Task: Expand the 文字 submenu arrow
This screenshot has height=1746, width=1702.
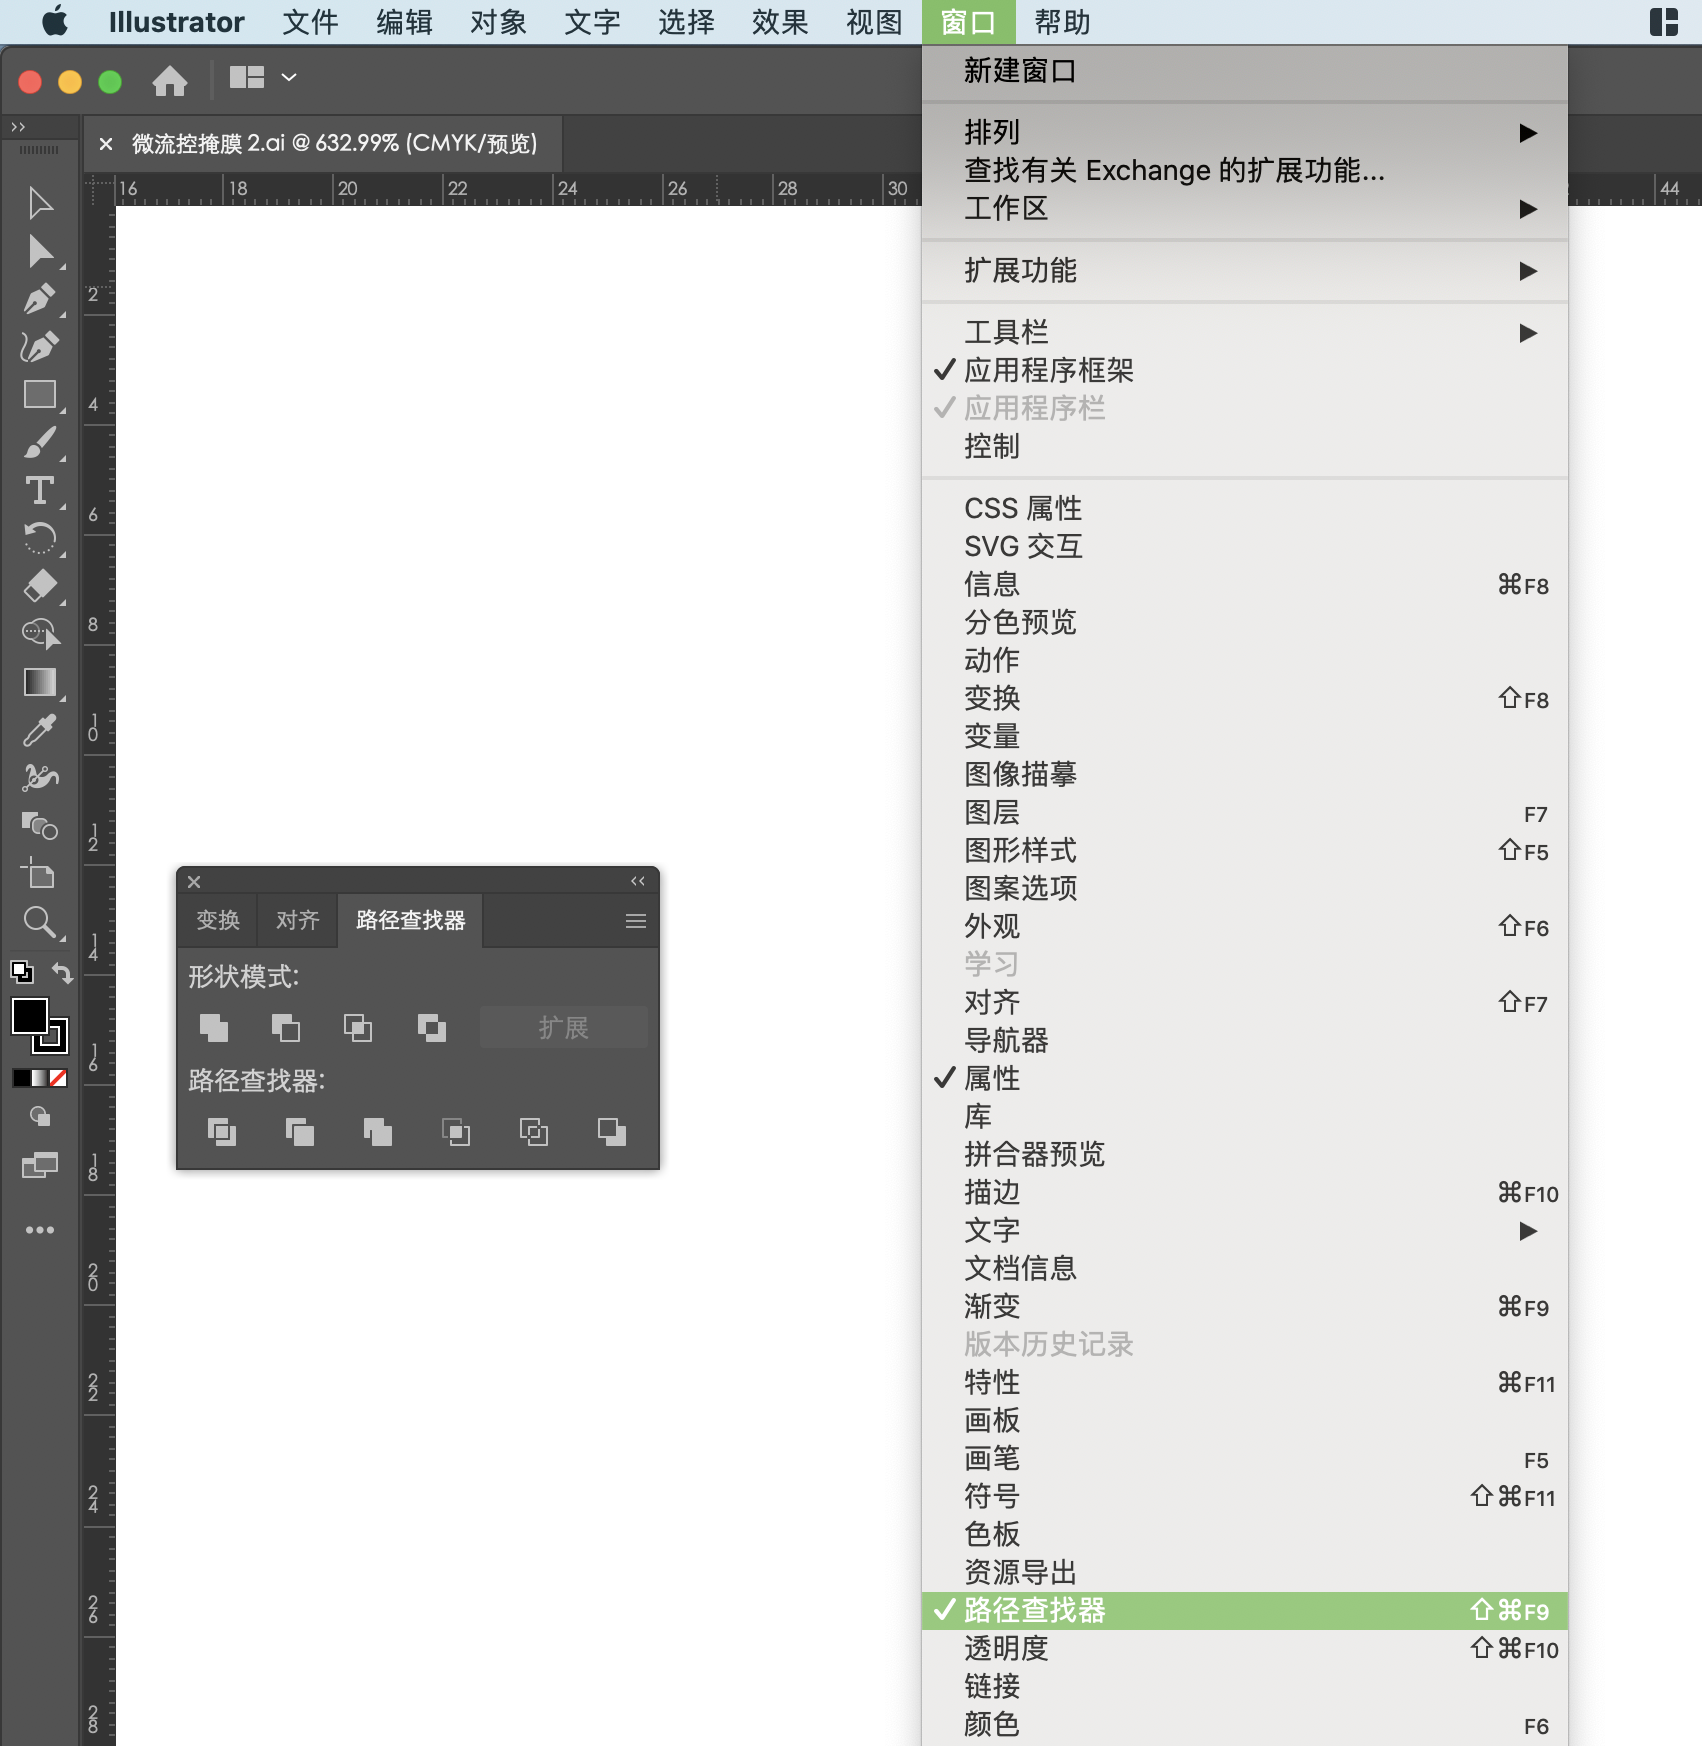Action: 1528,1231
